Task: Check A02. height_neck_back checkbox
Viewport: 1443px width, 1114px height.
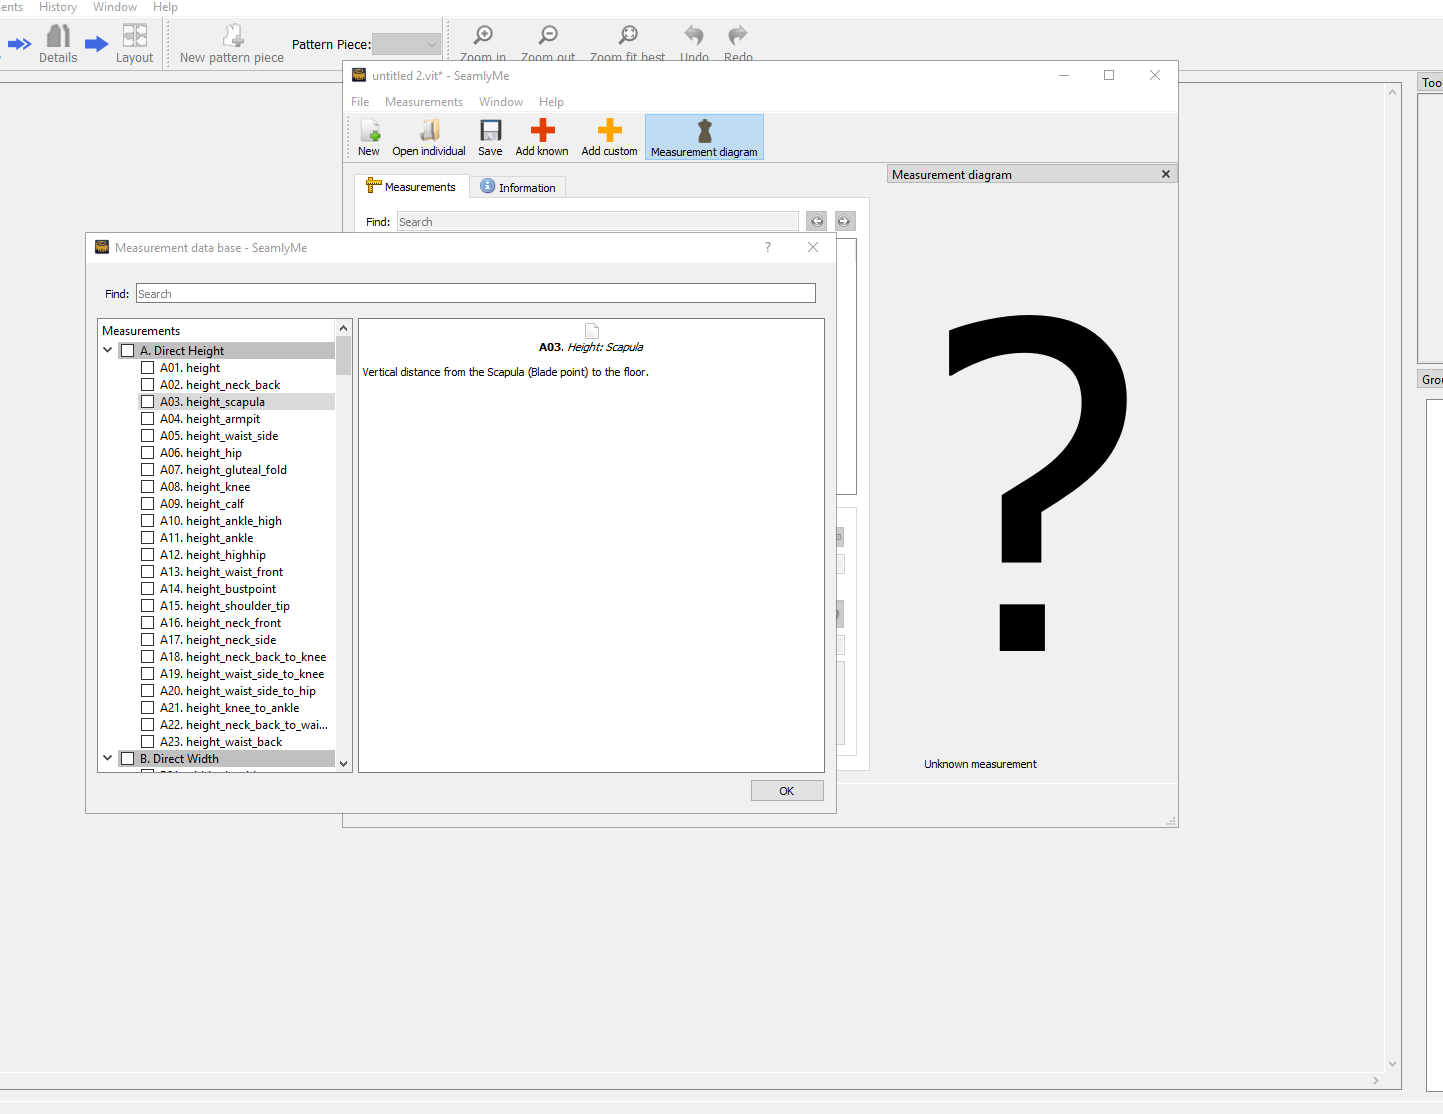Action: 147,385
